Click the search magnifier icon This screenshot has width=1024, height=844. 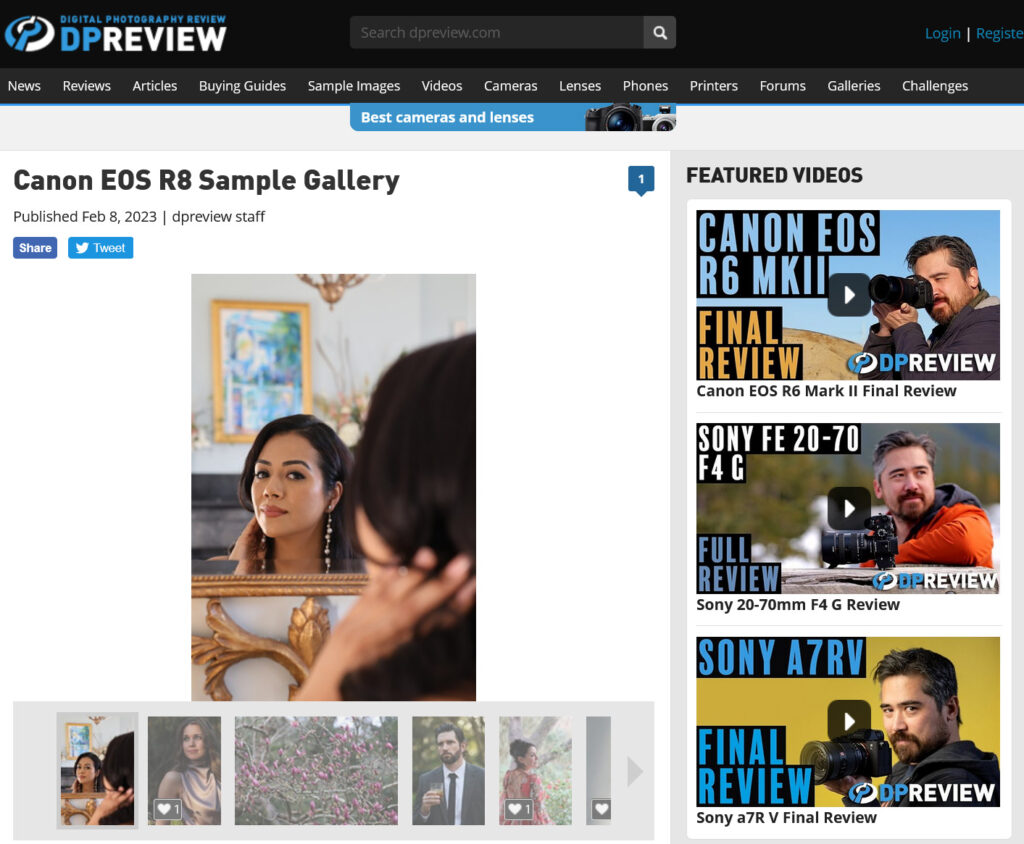[659, 33]
